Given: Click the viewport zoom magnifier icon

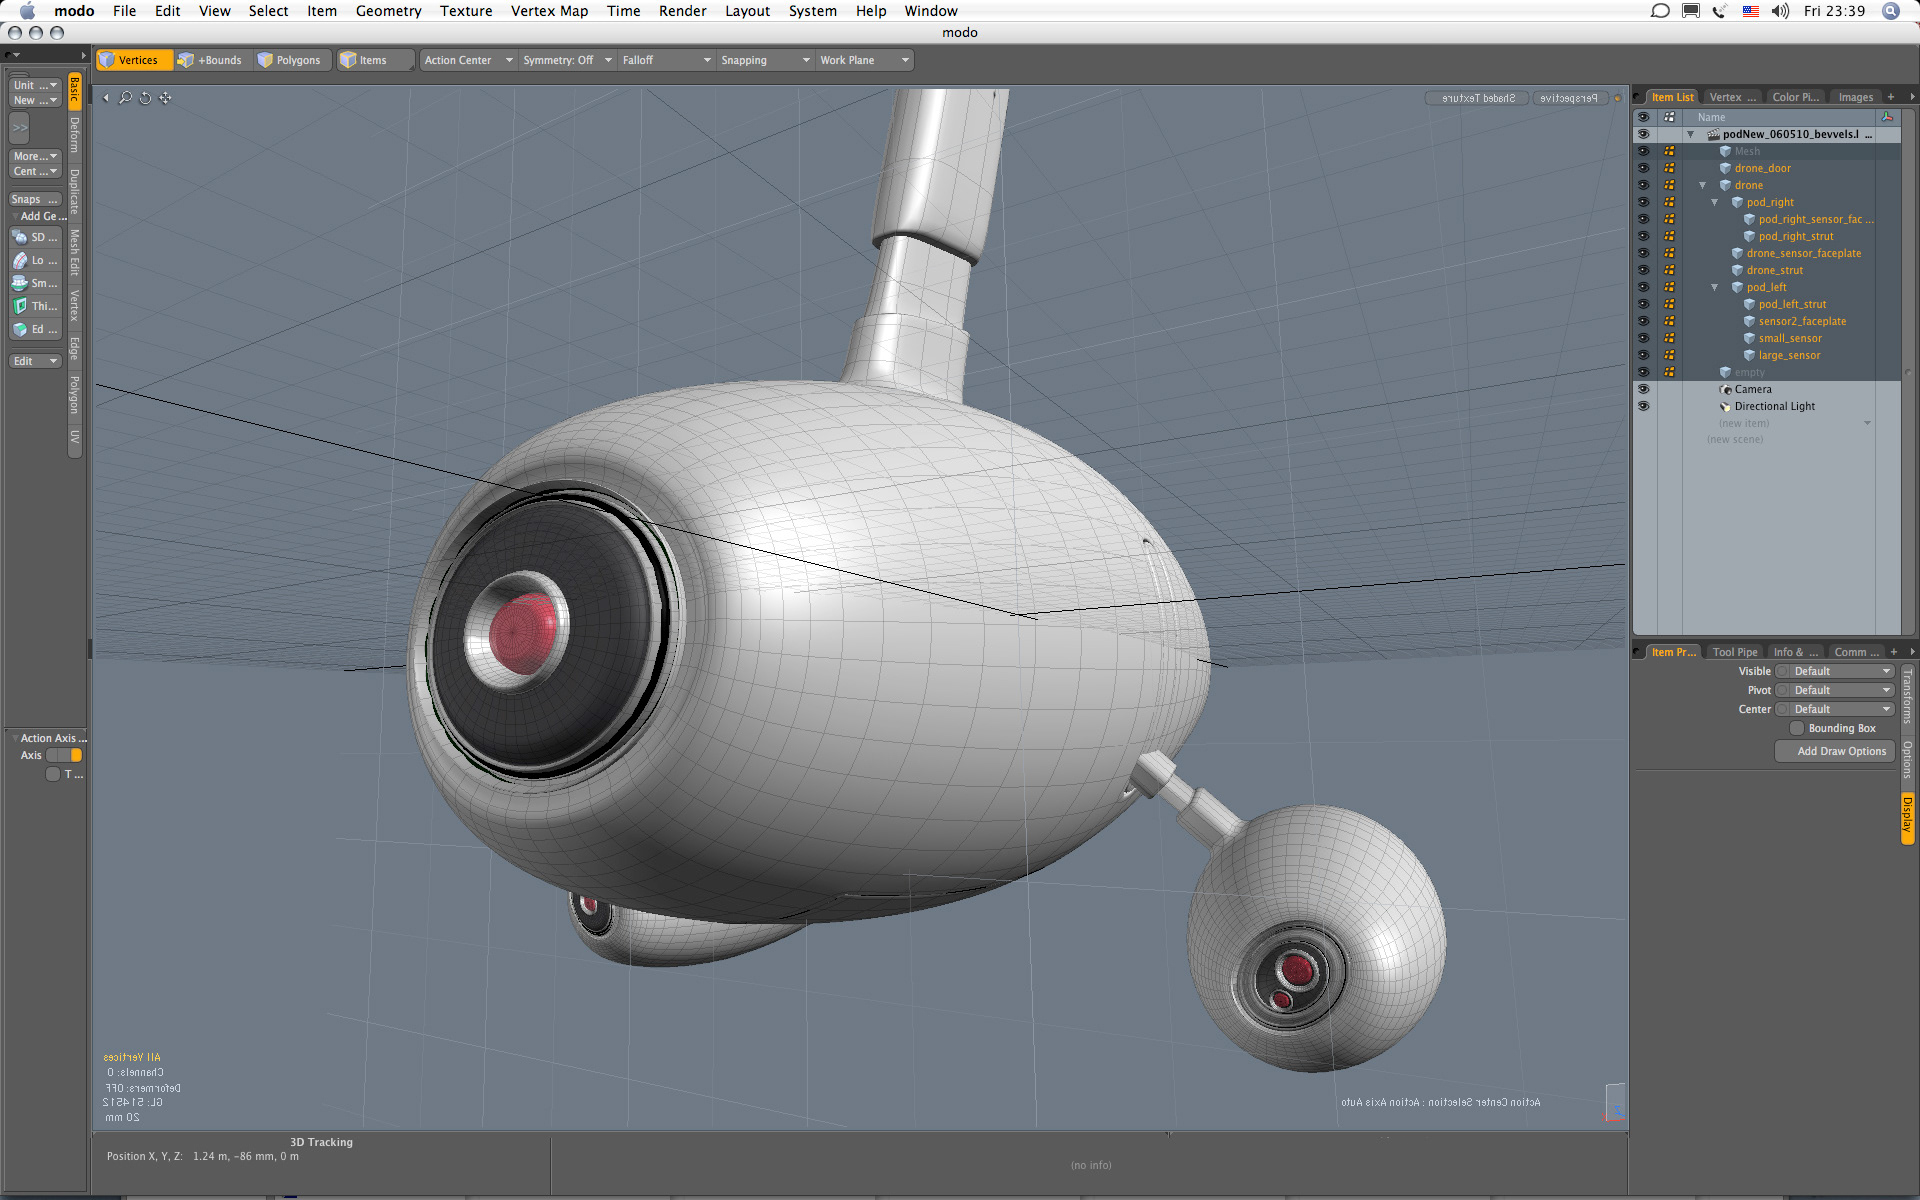Looking at the screenshot, I should 125,98.
